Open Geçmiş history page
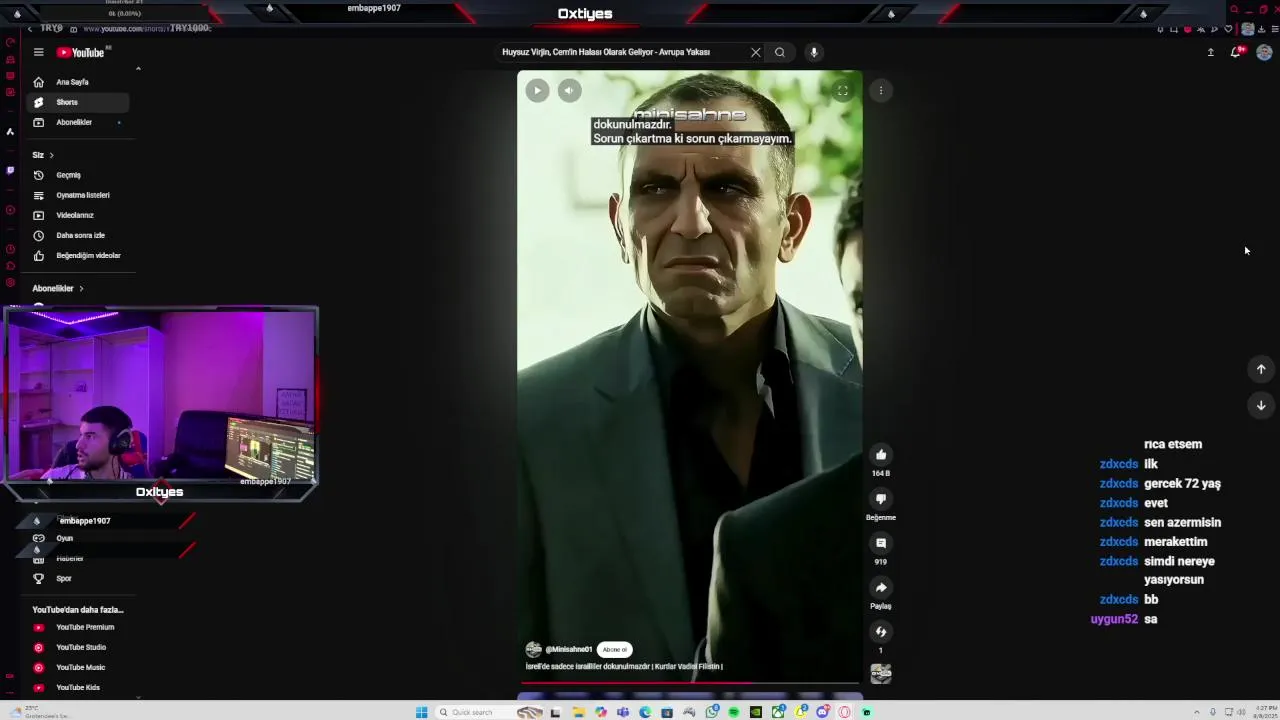The width and height of the screenshot is (1280, 720). click(x=77, y=175)
